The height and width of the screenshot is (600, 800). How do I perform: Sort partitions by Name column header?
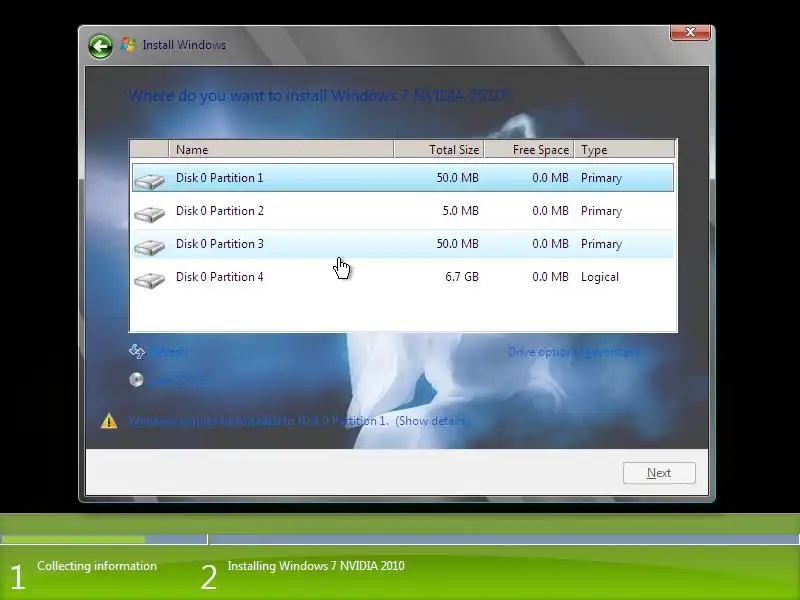tap(281, 149)
